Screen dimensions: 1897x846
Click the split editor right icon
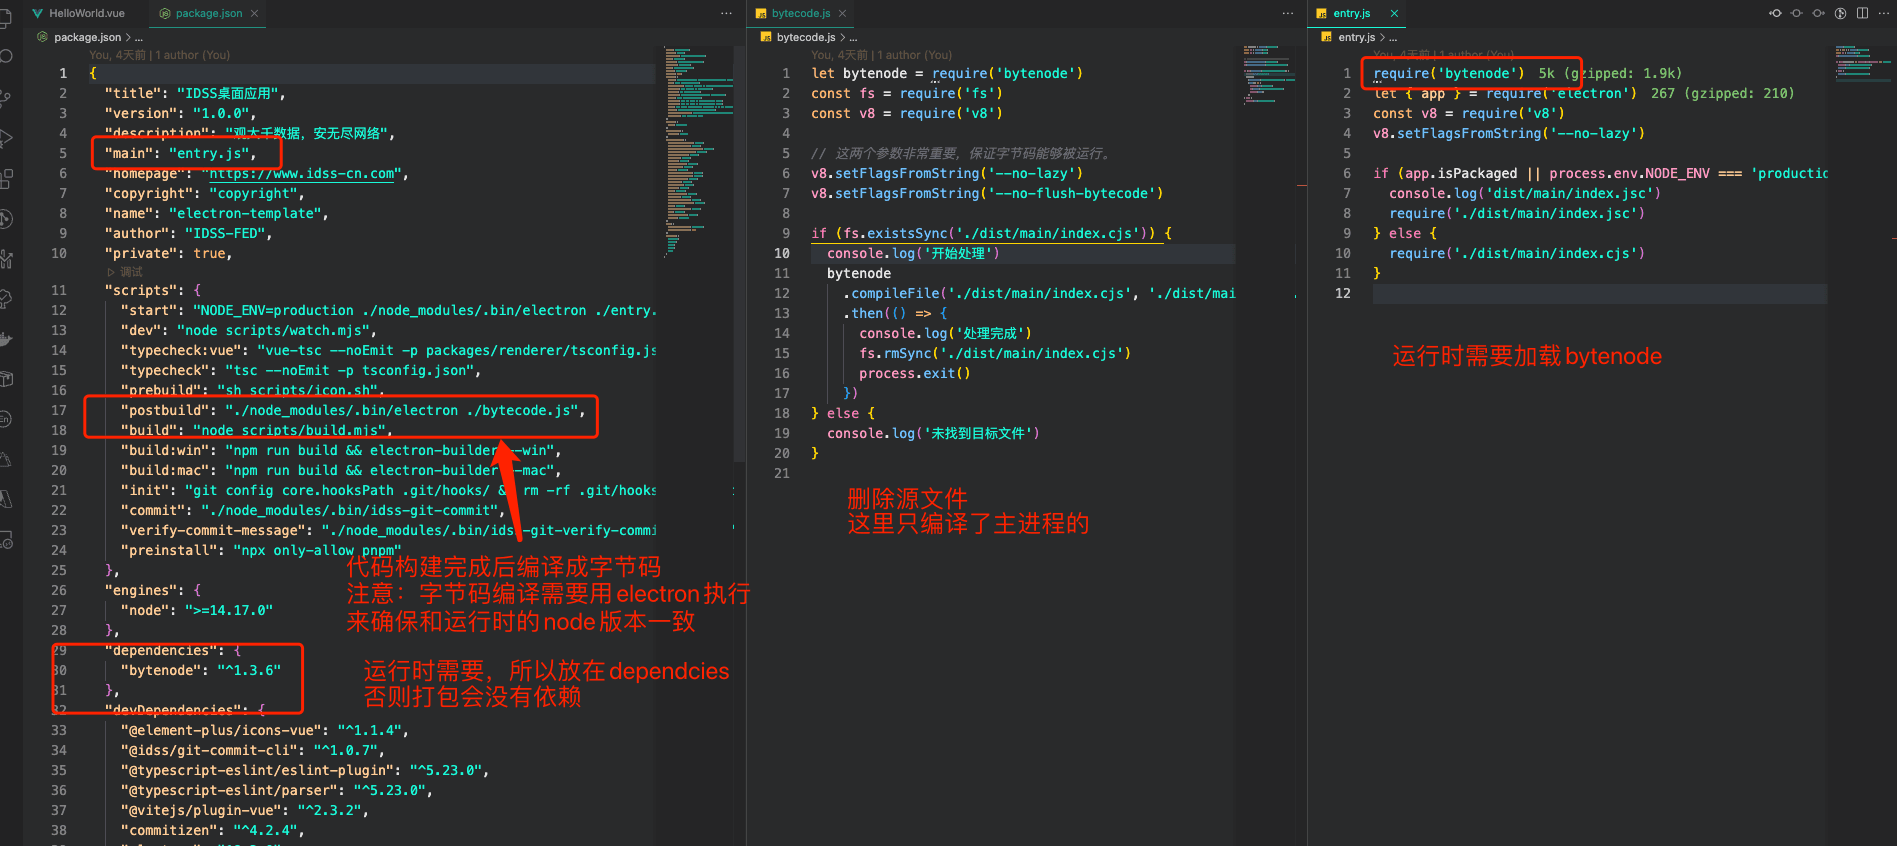click(x=1862, y=13)
